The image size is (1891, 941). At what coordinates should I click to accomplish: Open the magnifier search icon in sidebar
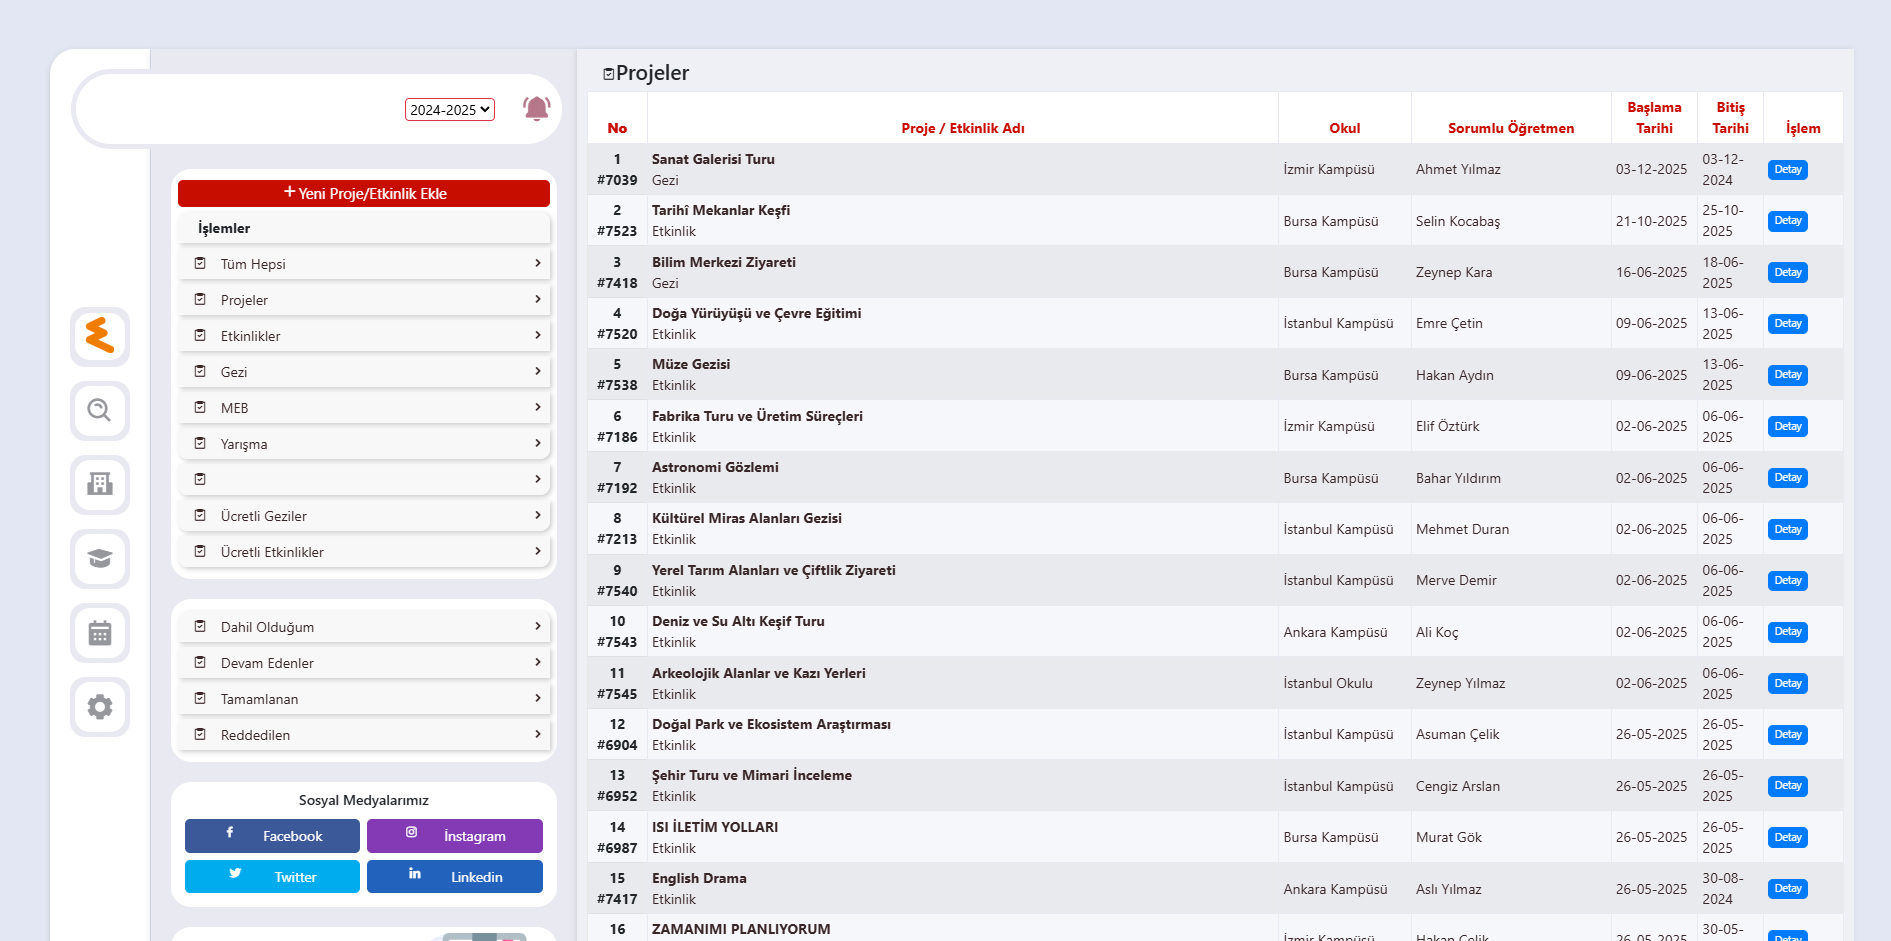(100, 410)
